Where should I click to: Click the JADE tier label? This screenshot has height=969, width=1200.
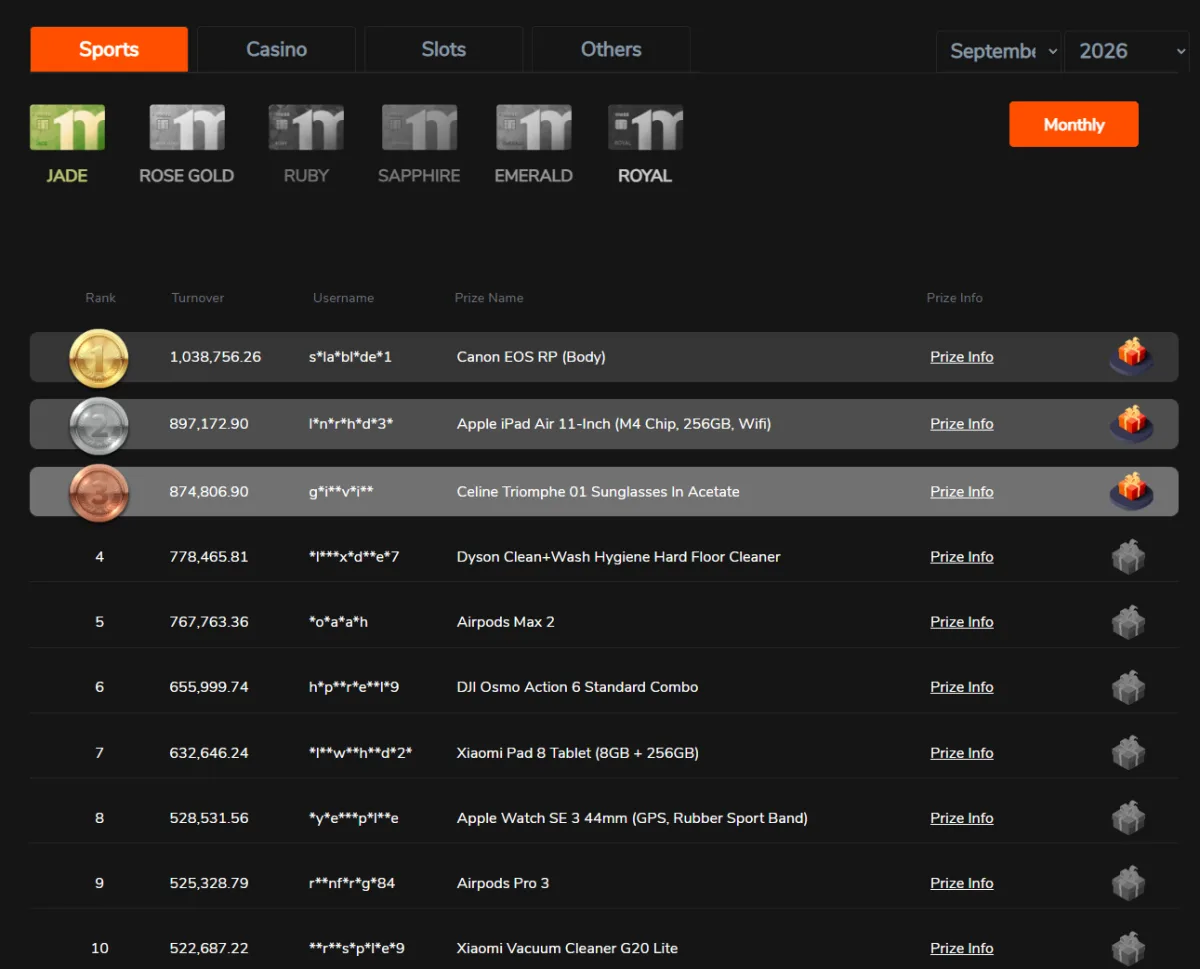click(x=67, y=176)
